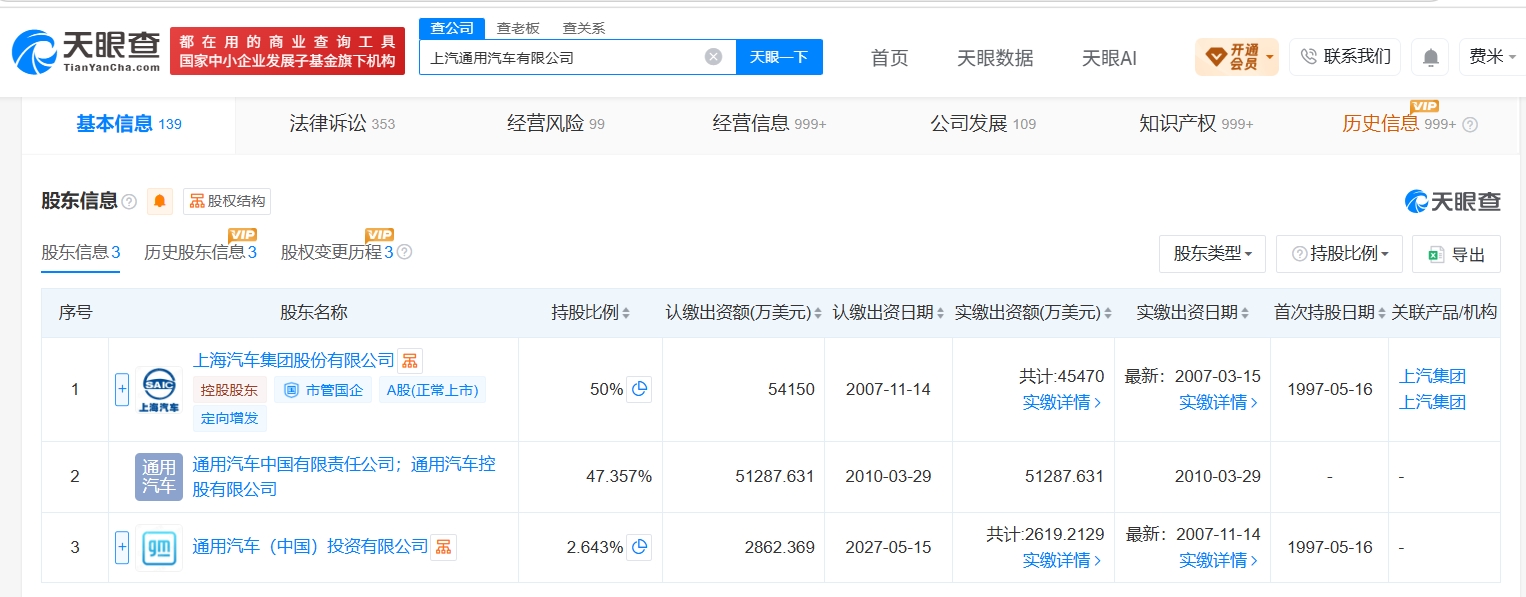The width and height of the screenshot is (1526, 597).
Task: Click the 导出 export button
Action: point(1456,254)
